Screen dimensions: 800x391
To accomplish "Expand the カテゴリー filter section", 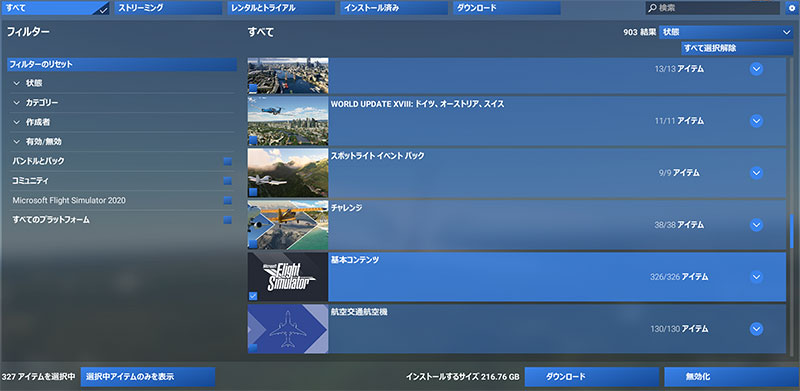I will click(122, 103).
